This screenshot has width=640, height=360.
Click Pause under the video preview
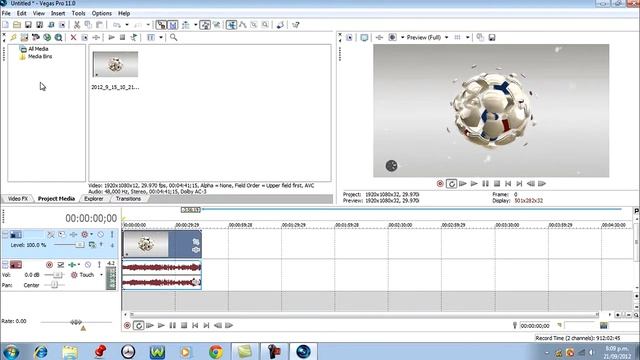pos(485,184)
